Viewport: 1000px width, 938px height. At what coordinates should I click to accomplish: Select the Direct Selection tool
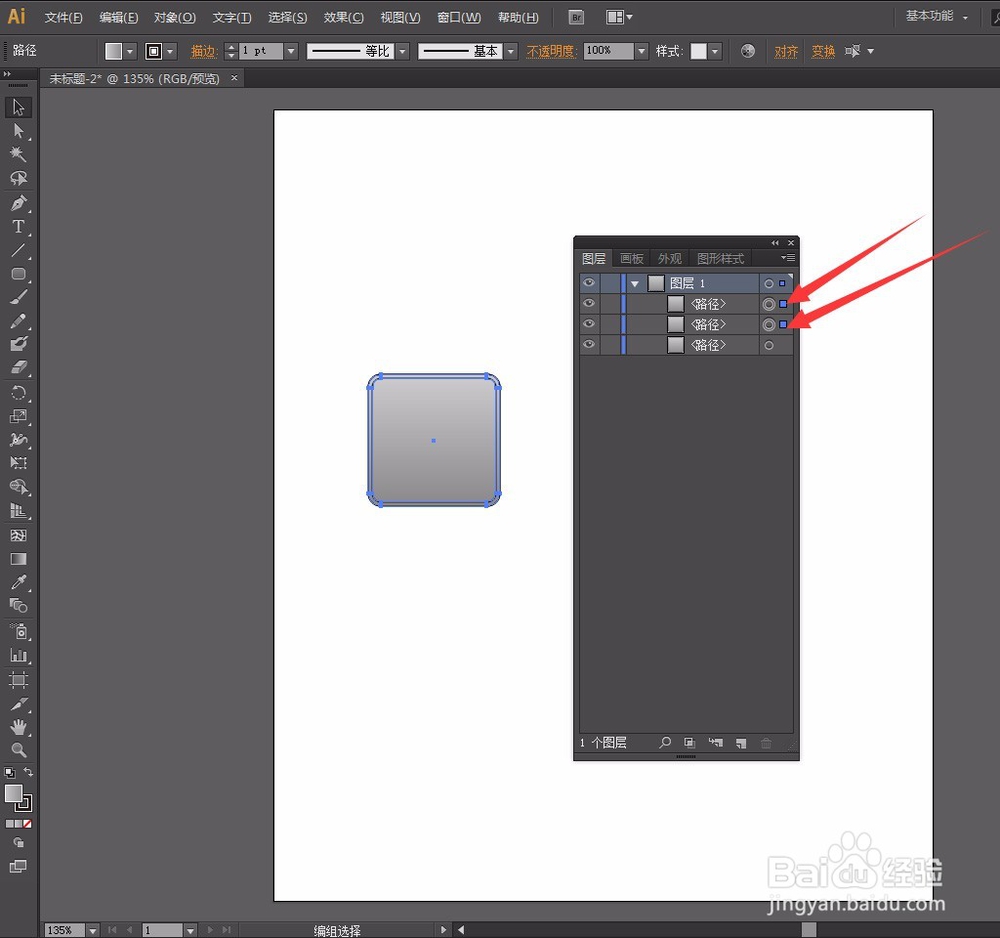(x=18, y=131)
